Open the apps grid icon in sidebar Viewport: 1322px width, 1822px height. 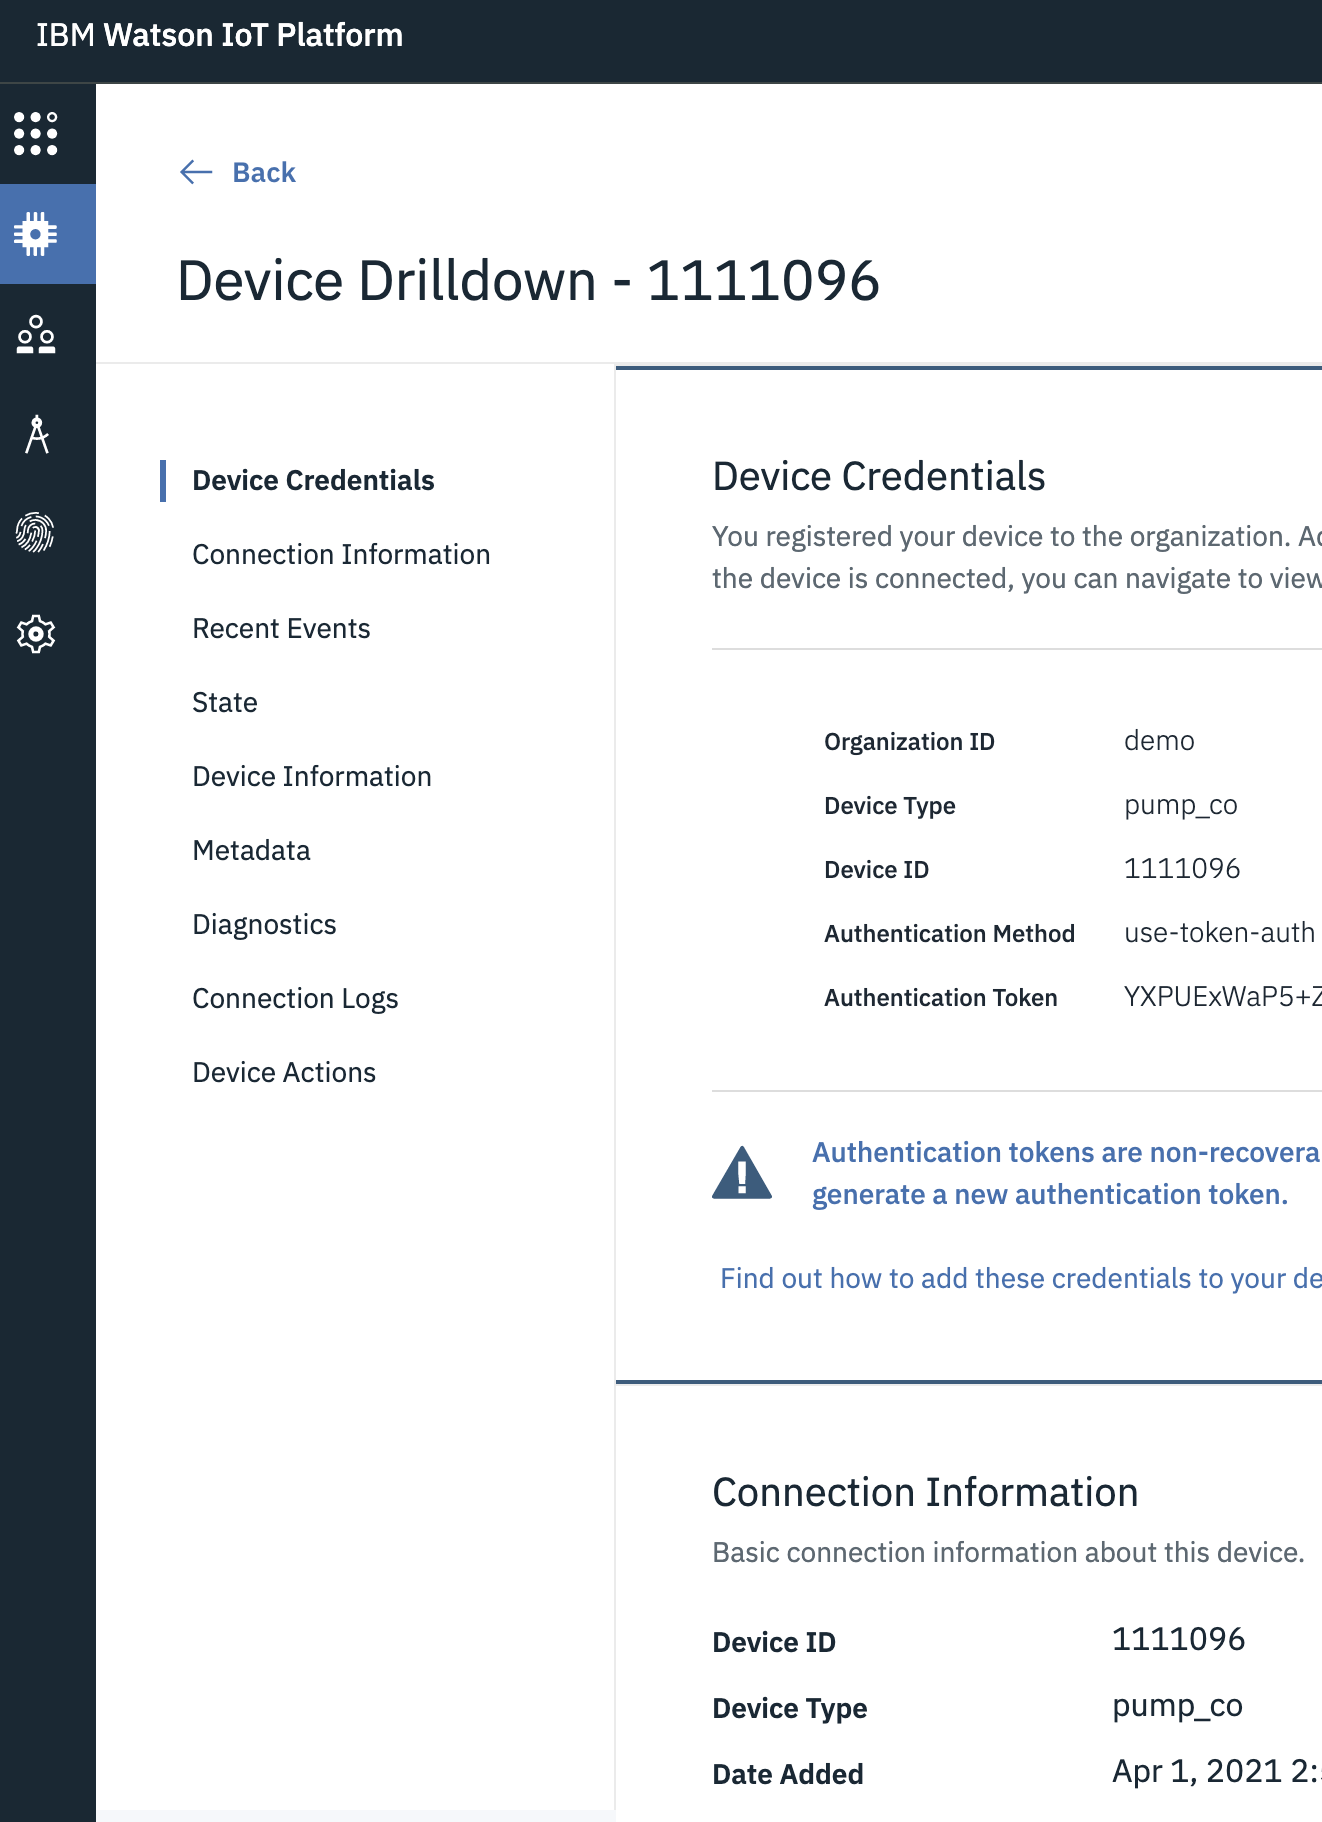point(36,134)
